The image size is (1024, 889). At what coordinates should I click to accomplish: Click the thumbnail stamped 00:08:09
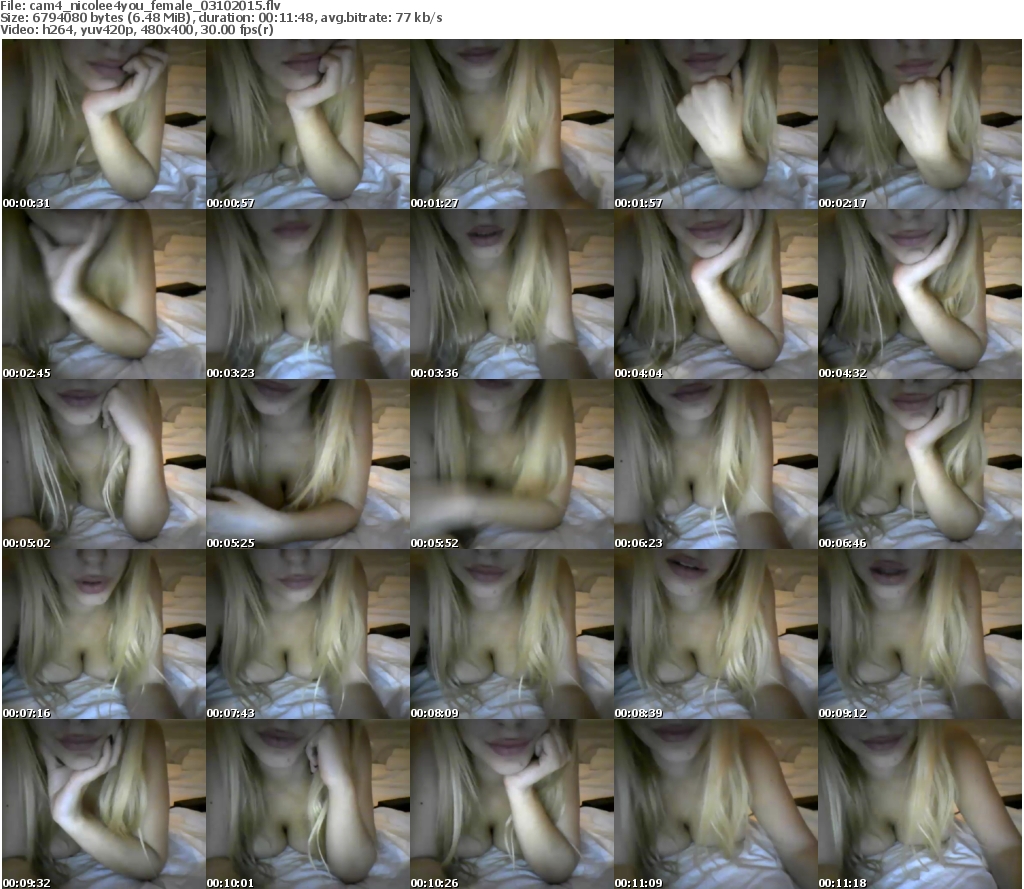pyautogui.click(x=511, y=634)
